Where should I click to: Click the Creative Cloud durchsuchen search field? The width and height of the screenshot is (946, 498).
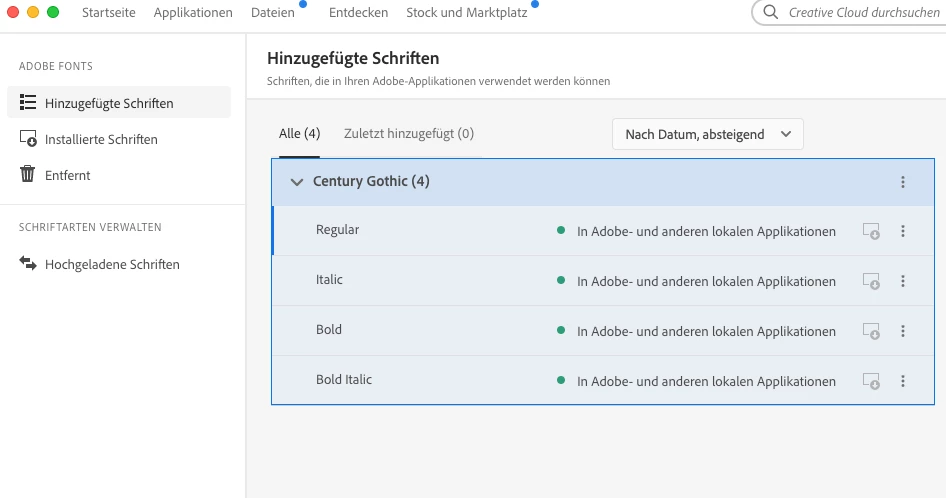[x=862, y=13]
